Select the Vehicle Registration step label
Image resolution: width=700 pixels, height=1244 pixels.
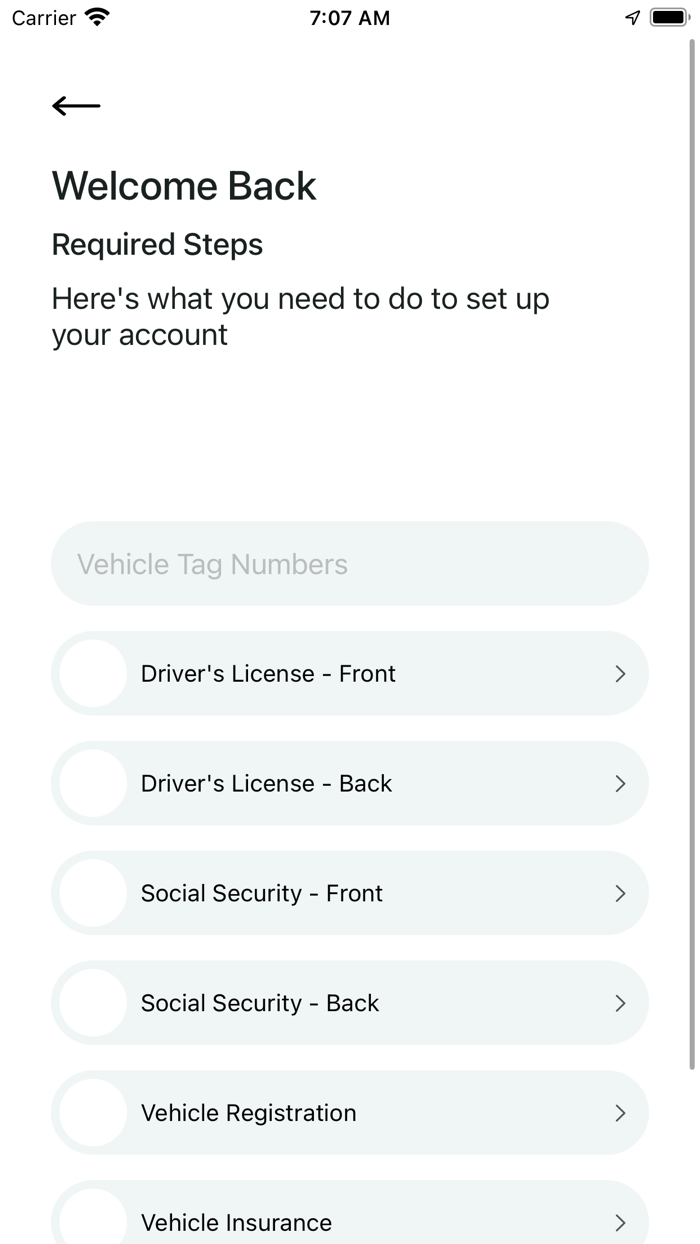click(248, 1114)
